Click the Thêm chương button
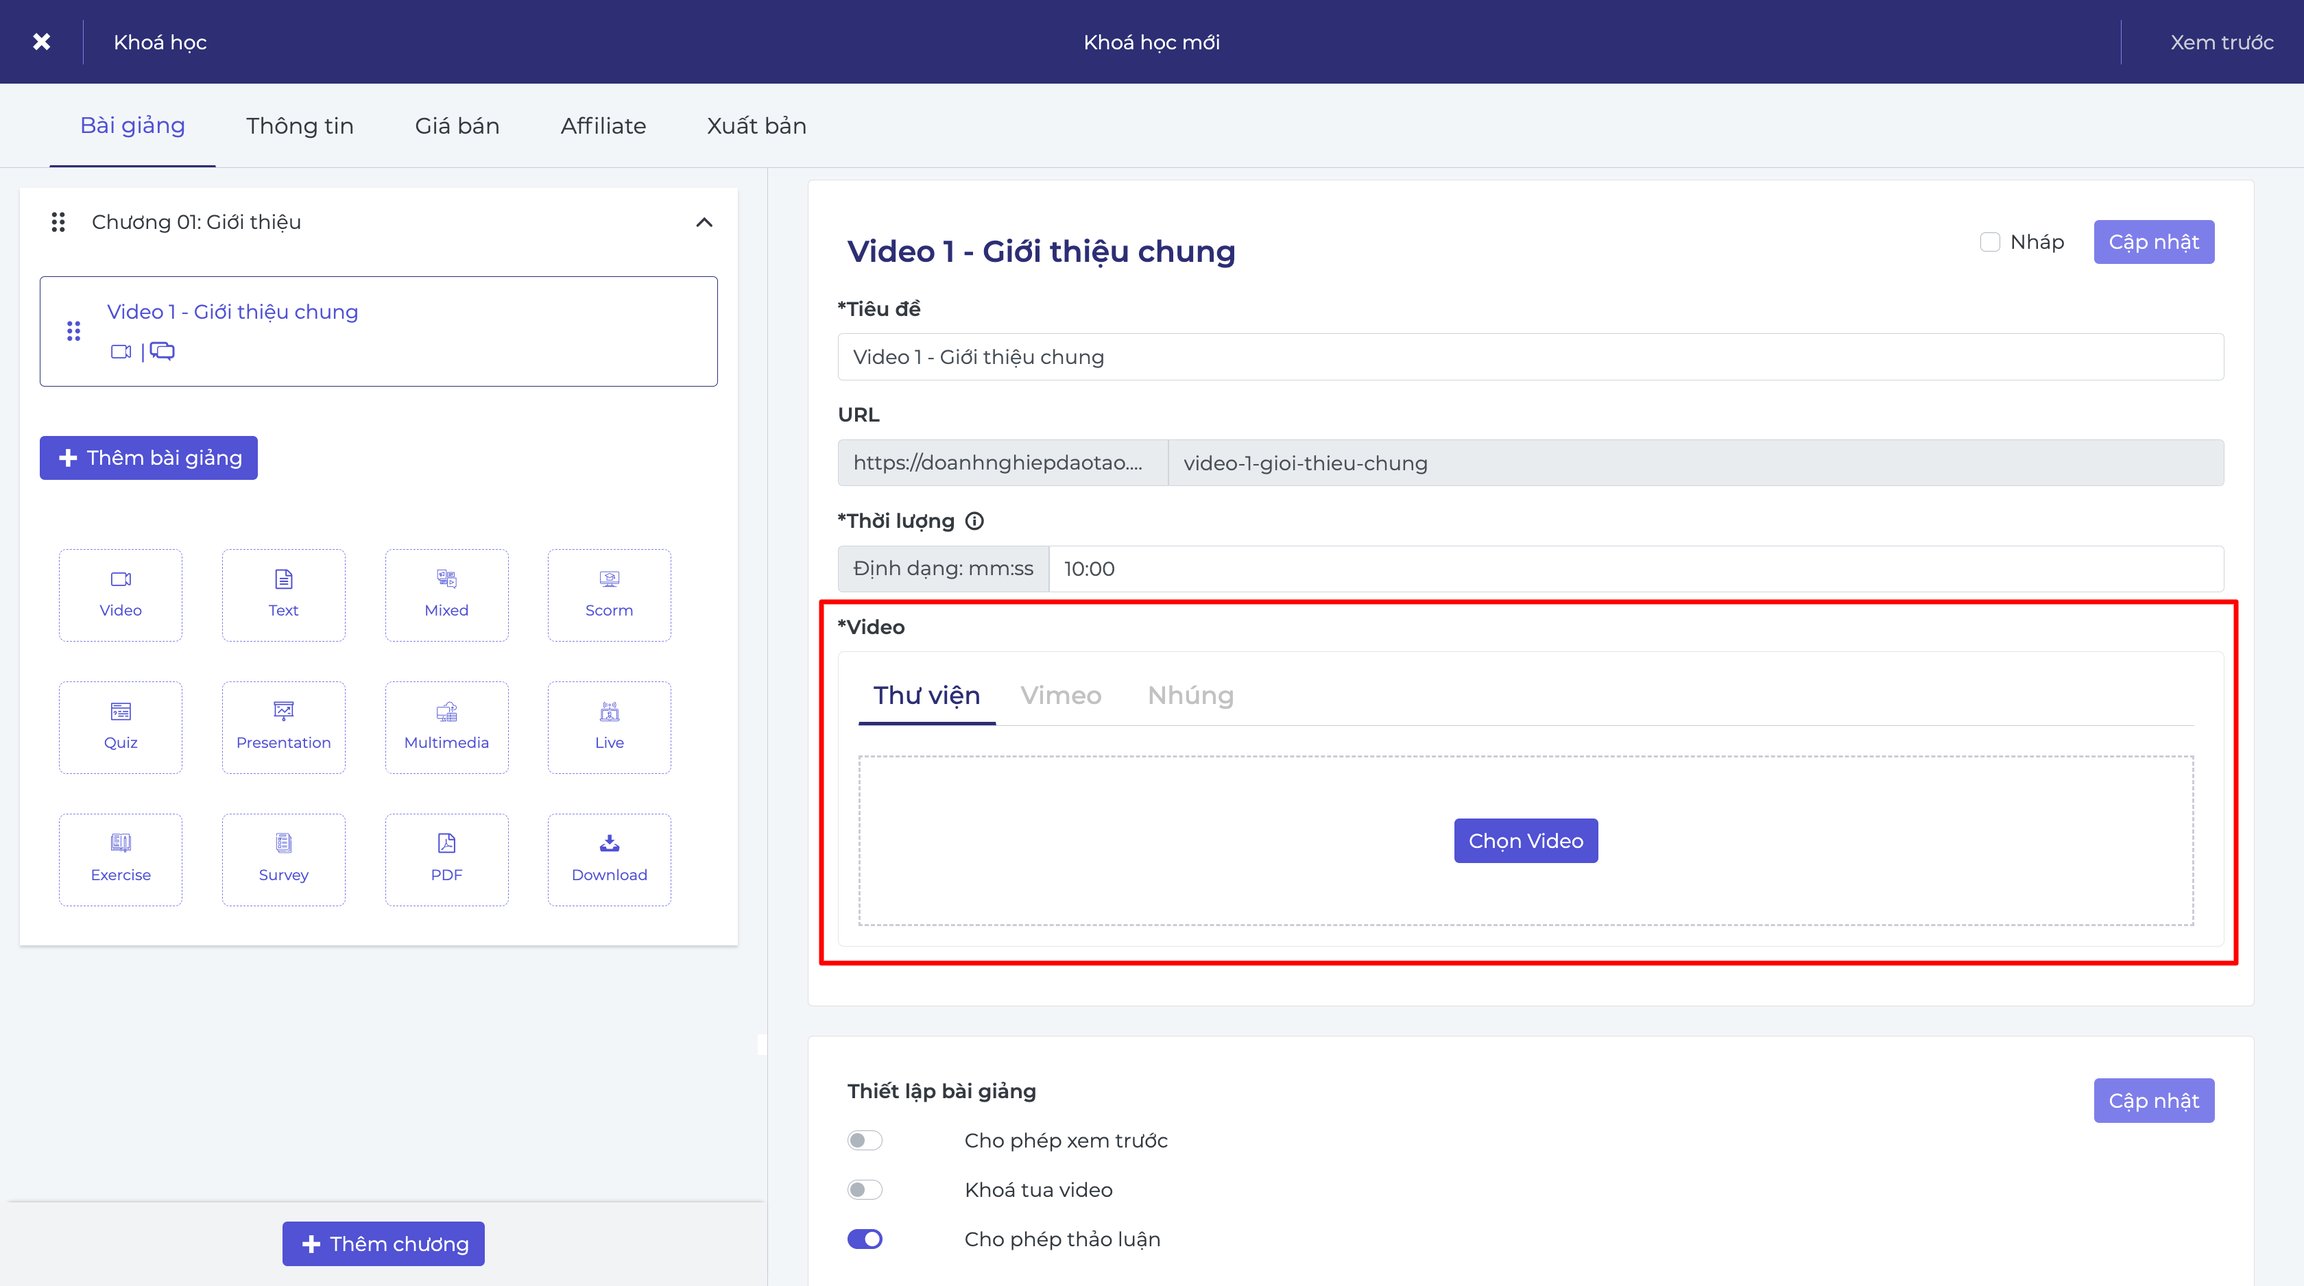2304x1286 pixels. [x=383, y=1244]
